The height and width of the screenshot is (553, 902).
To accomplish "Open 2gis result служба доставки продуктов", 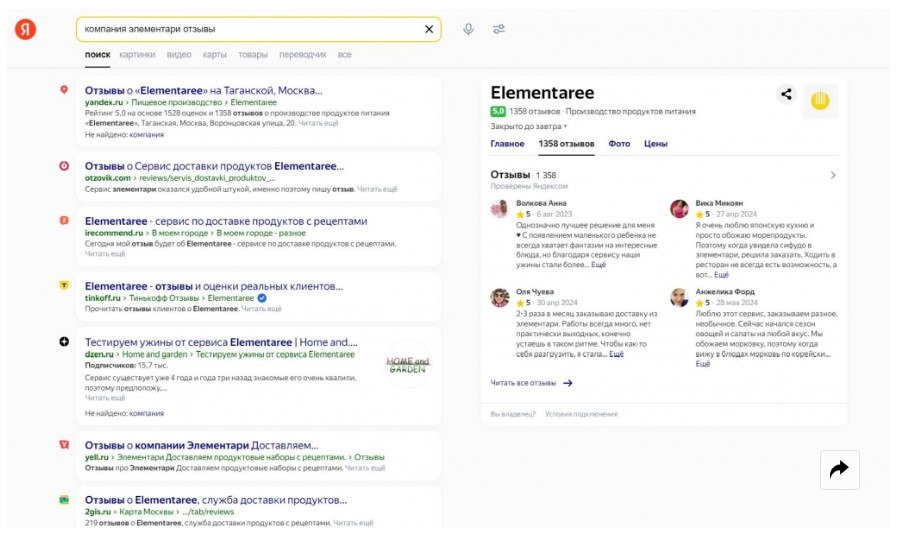I will (216, 499).
